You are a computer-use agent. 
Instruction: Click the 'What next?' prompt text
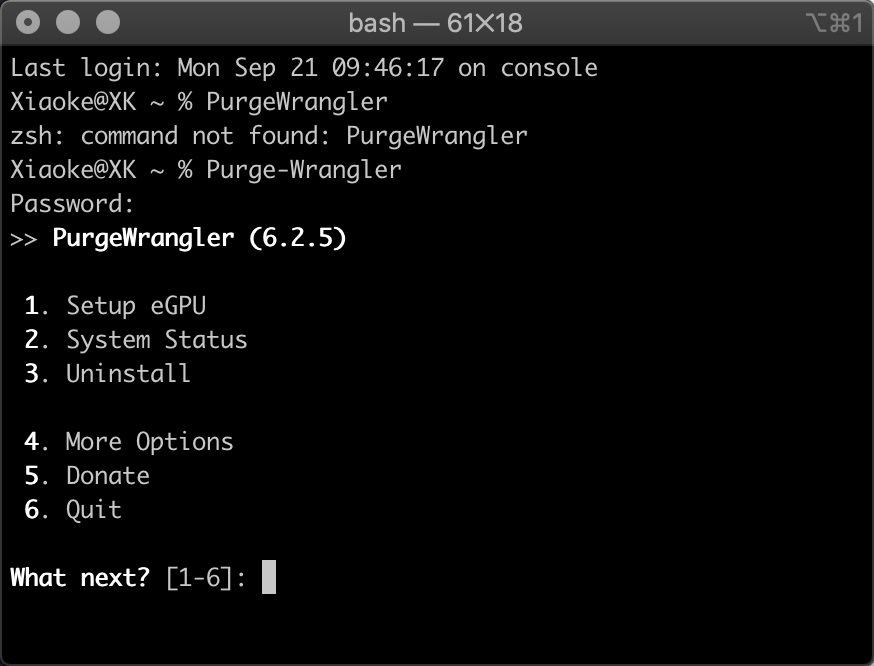point(81,578)
